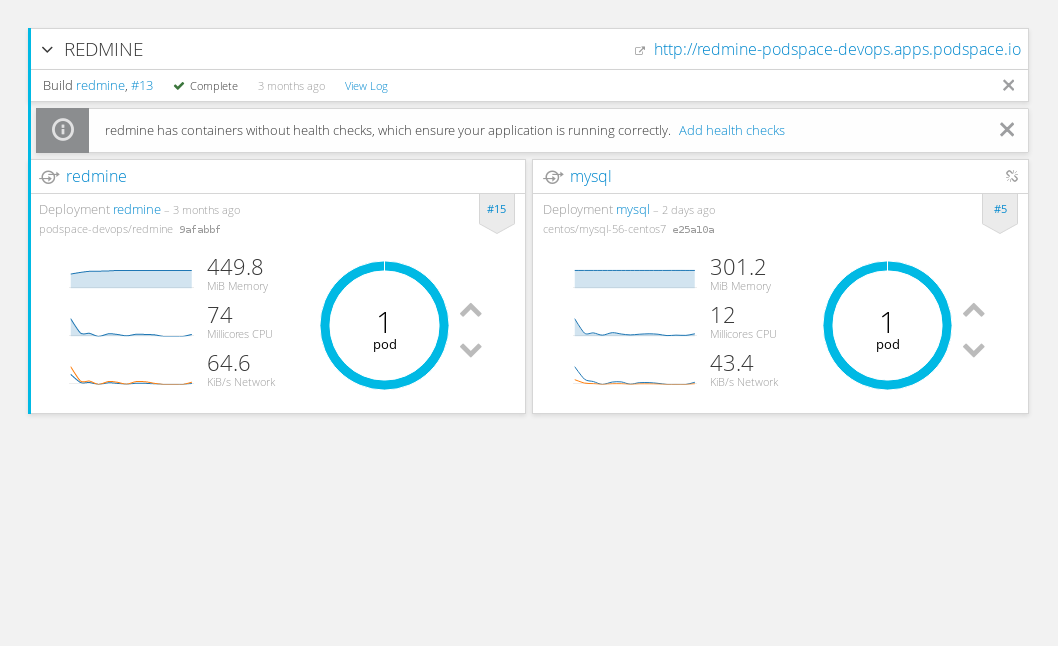
Task: Open mysql deployment #5 tag
Action: (x=1000, y=209)
